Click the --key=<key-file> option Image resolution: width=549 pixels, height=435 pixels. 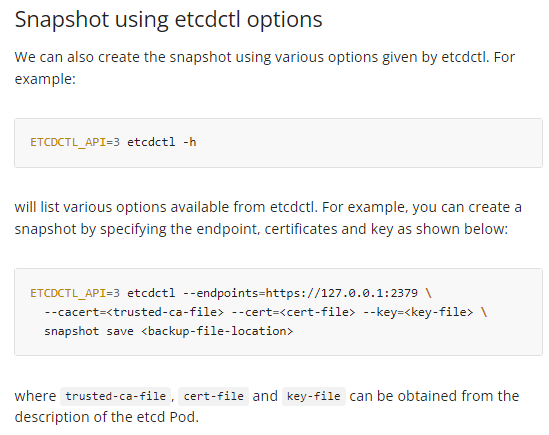[418, 312]
